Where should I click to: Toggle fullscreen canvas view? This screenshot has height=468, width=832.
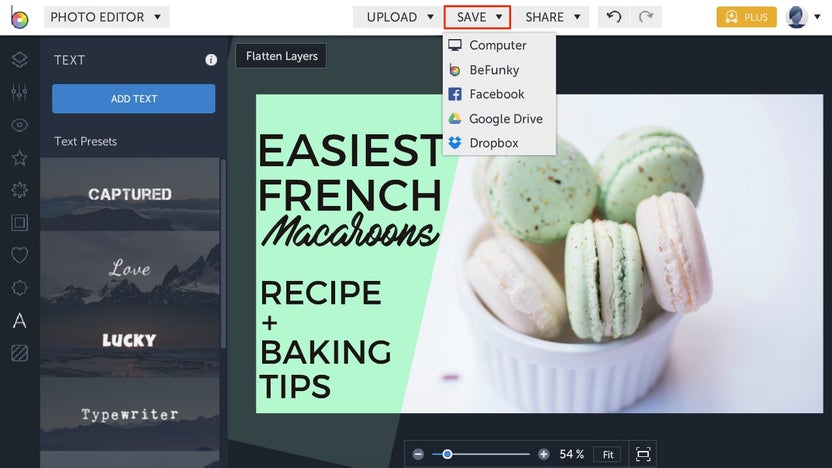coord(643,454)
